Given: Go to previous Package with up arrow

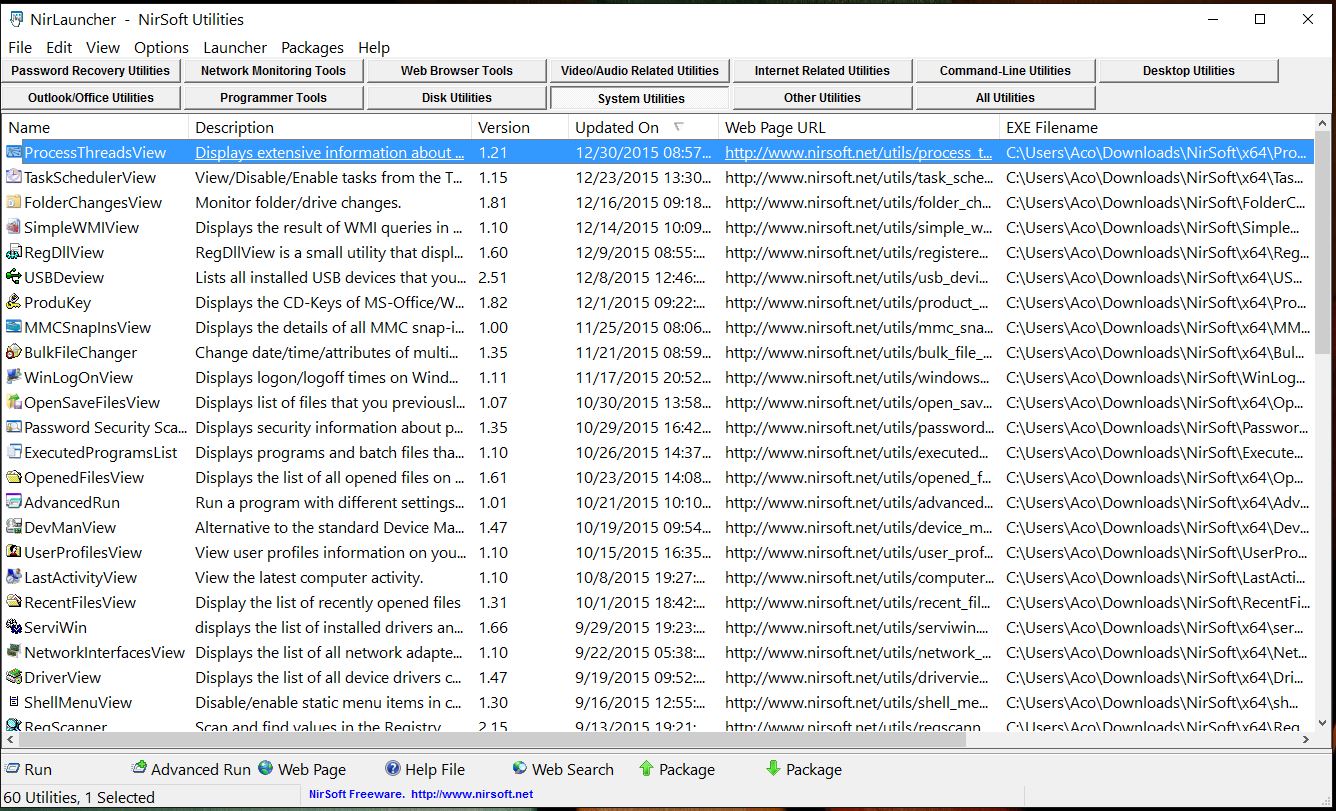Looking at the screenshot, I should point(677,769).
